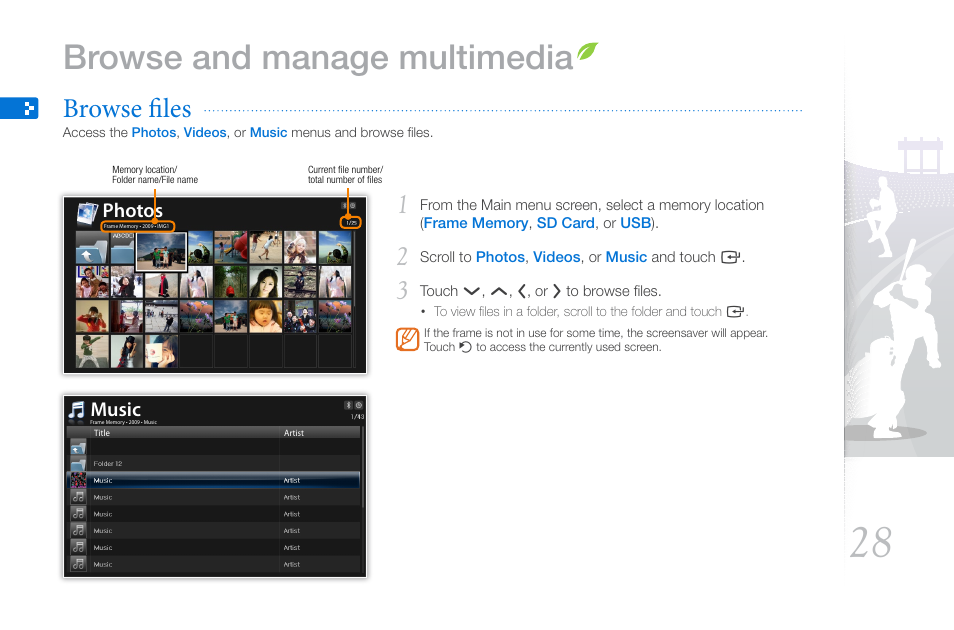Select the photo of the toddler in pink
The image size is (954, 630).
266,316
